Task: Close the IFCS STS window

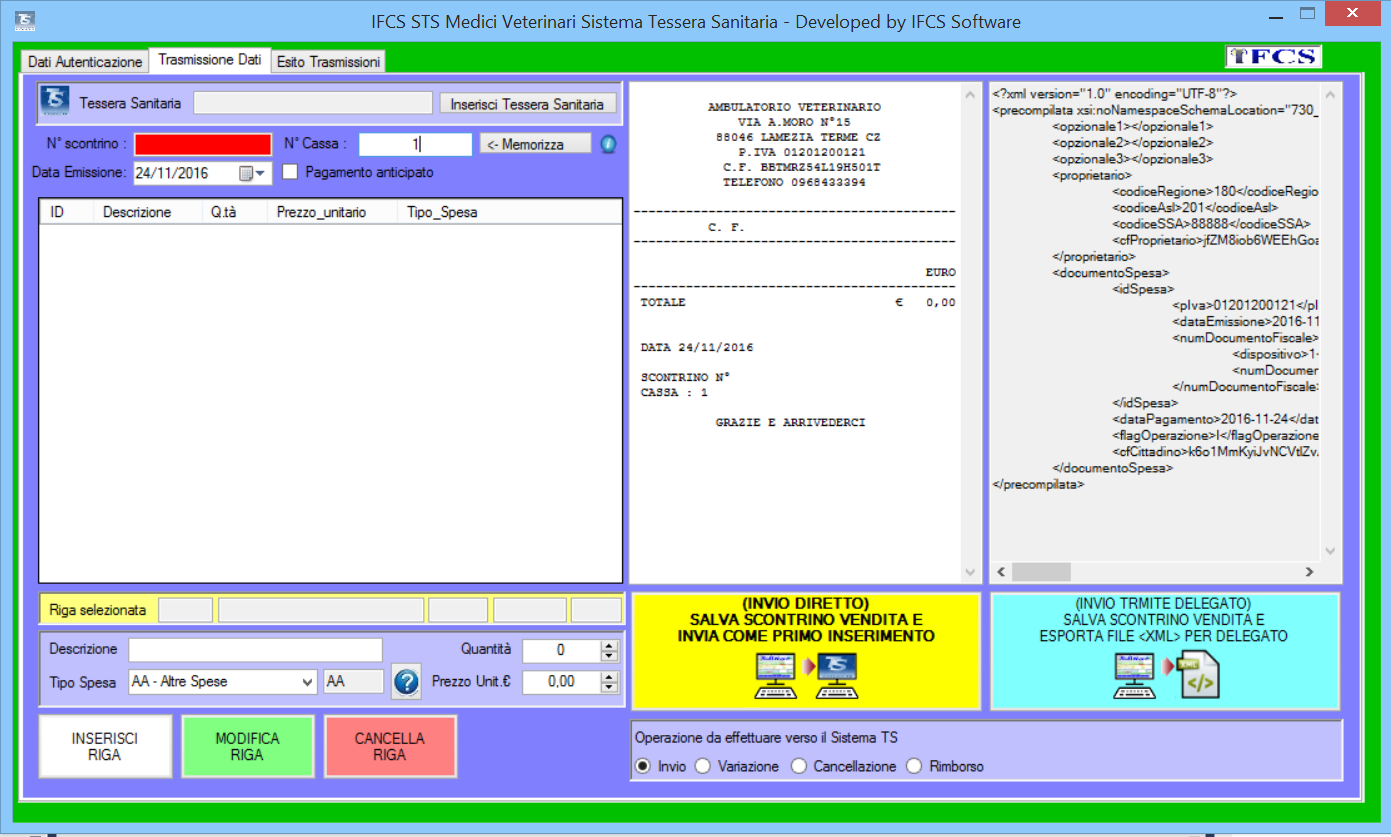Action: tap(1350, 13)
